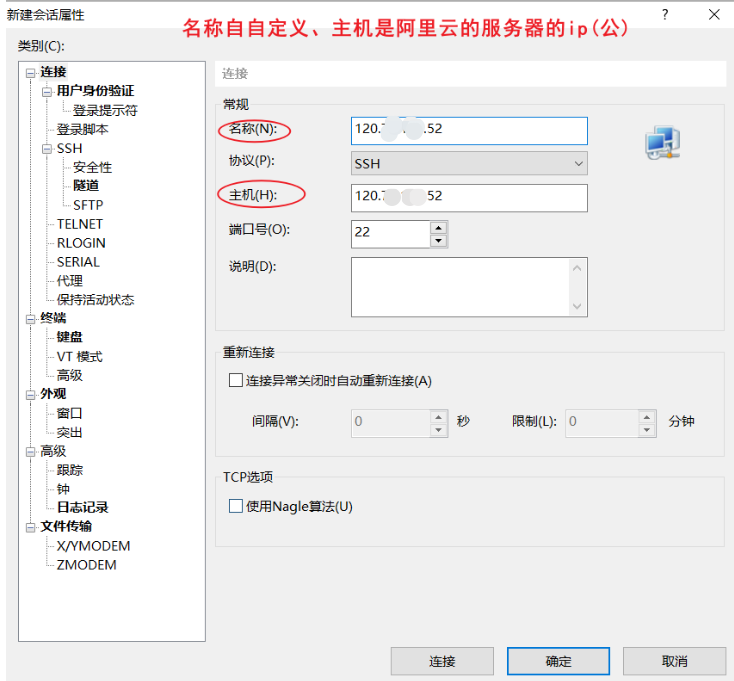Image resolution: width=734 pixels, height=681 pixels.
Task: Select 日志记录 in the category tree
Action: 82,507
